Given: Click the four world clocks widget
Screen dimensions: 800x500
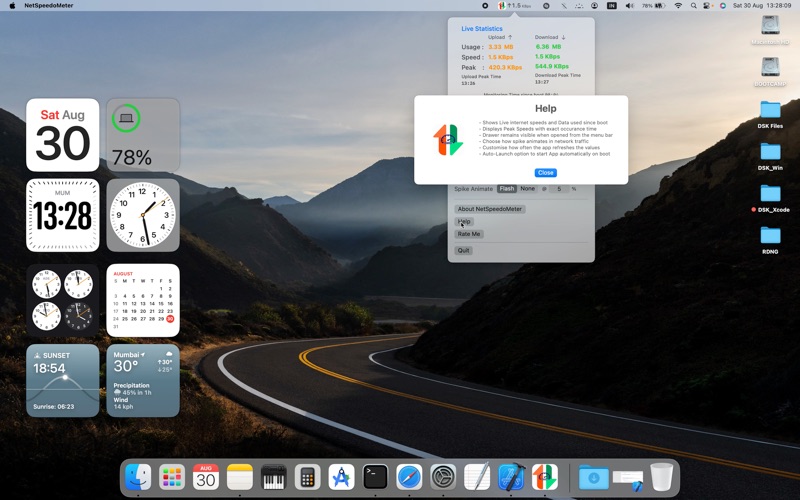Looking at the screenshot, I should click(63, 301).
